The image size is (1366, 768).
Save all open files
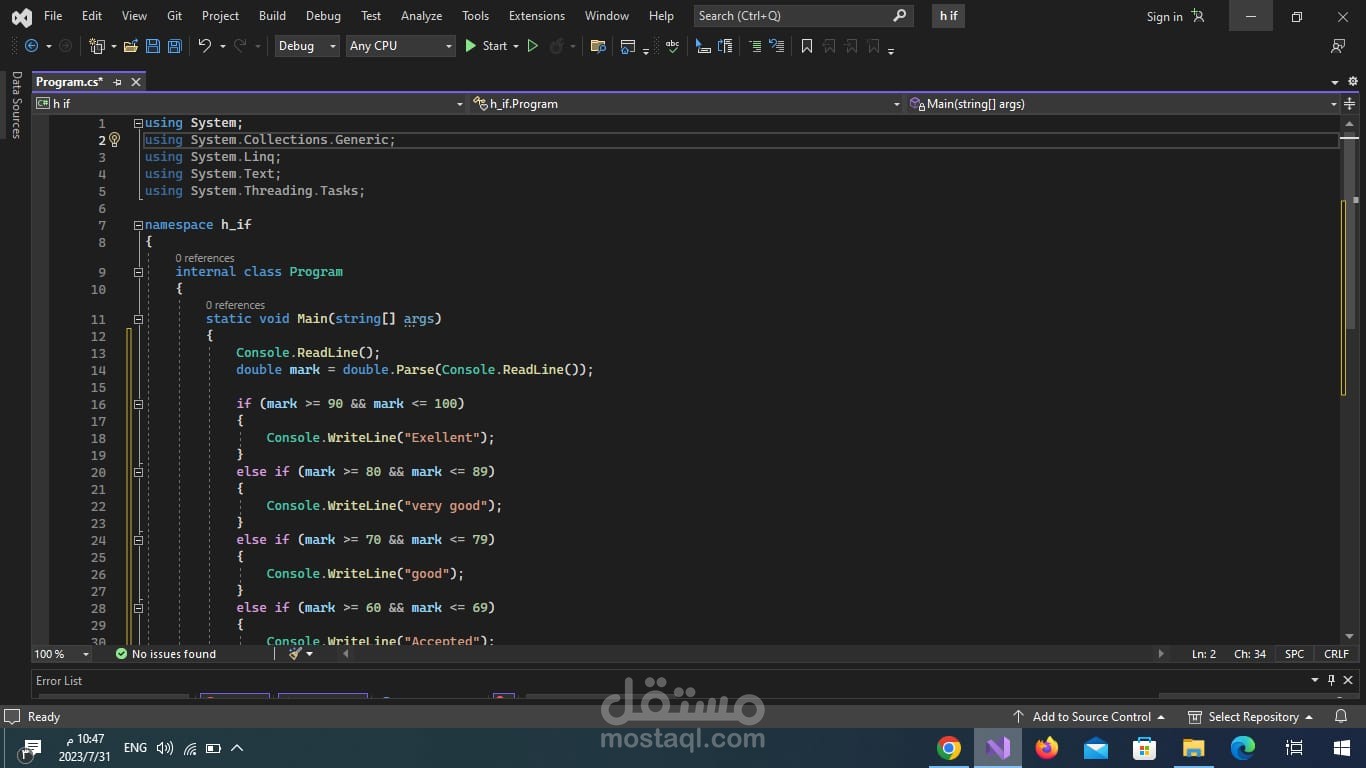click(x=173, y=46)
